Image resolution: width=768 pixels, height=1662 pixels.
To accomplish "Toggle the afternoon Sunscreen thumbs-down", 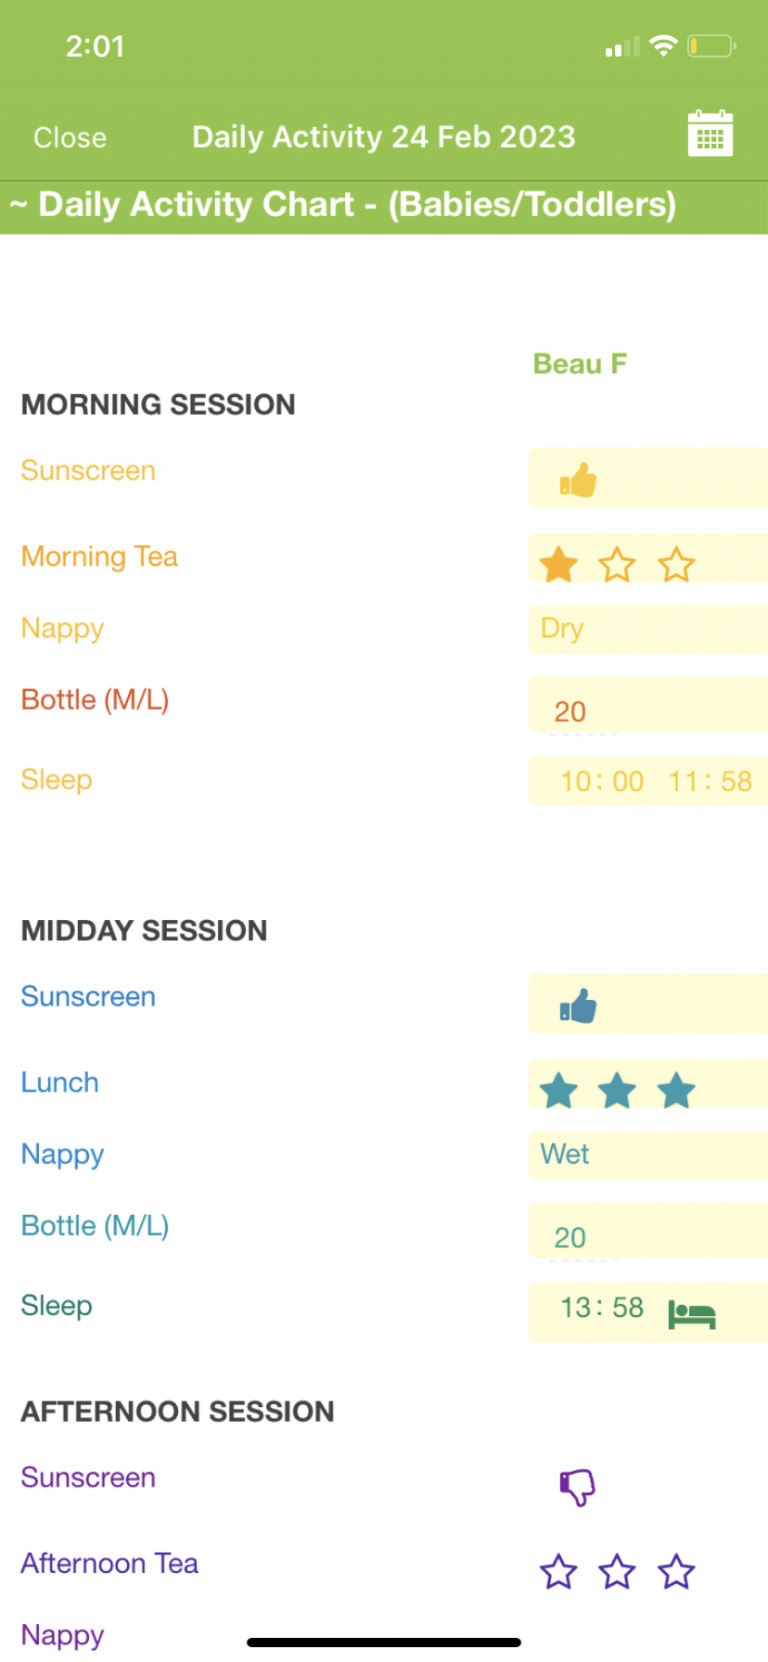I will (577, 1487).
